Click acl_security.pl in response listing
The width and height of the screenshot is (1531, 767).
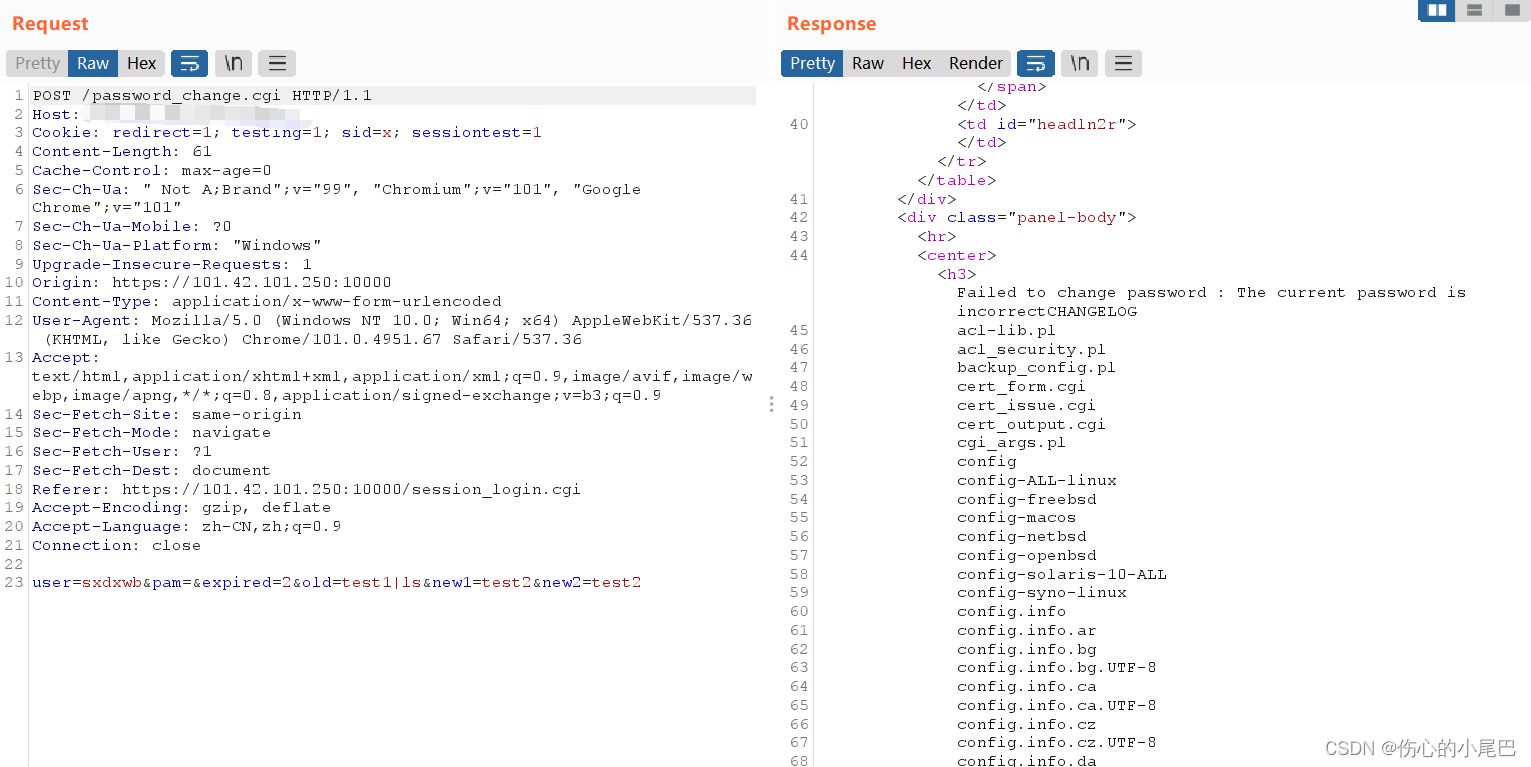[1032, 350]
